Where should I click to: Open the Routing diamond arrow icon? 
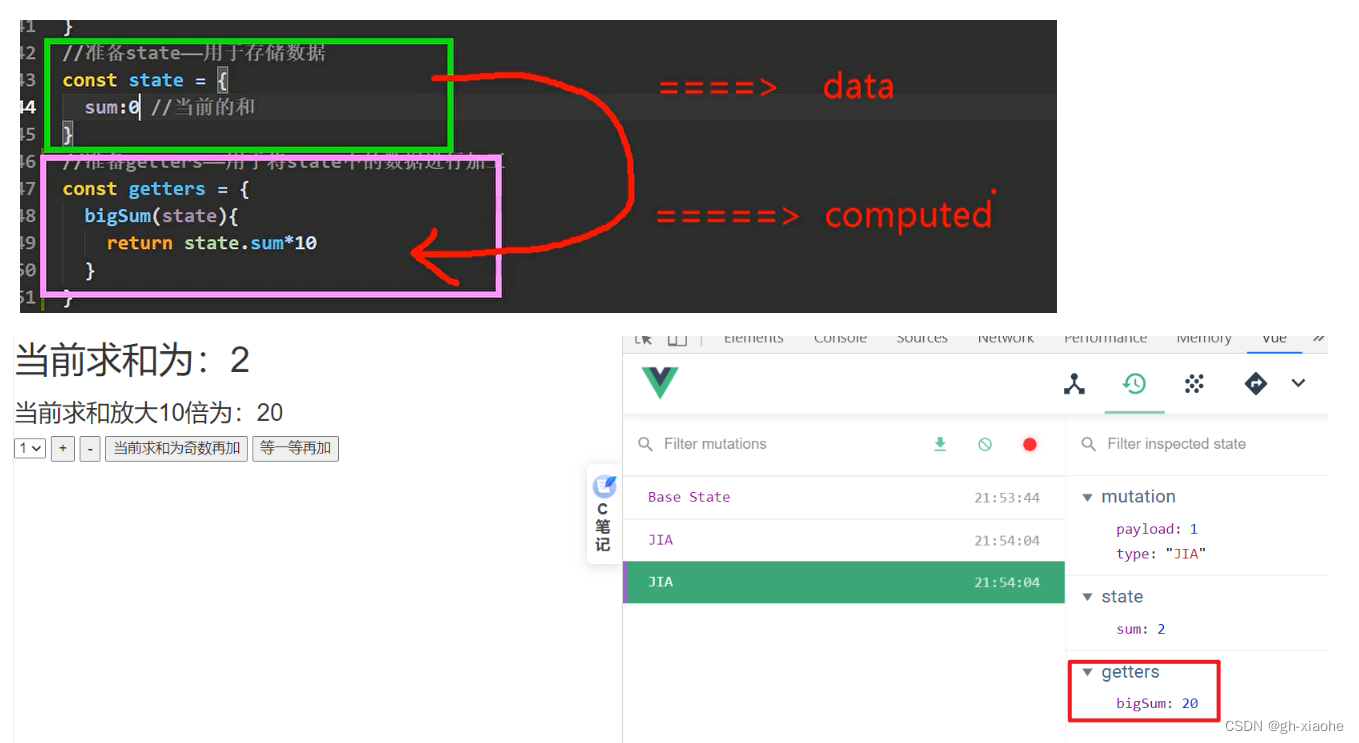[1255, 384]
